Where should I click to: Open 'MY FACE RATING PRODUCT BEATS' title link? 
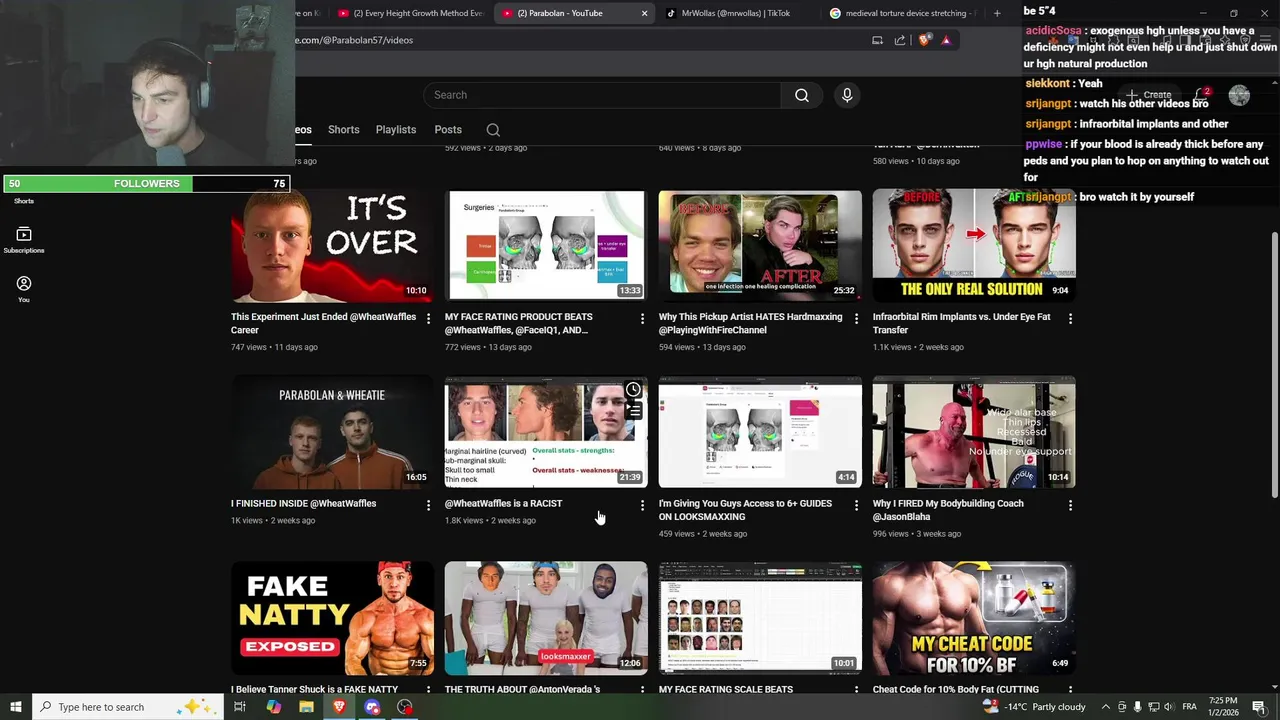pos(518,323)
